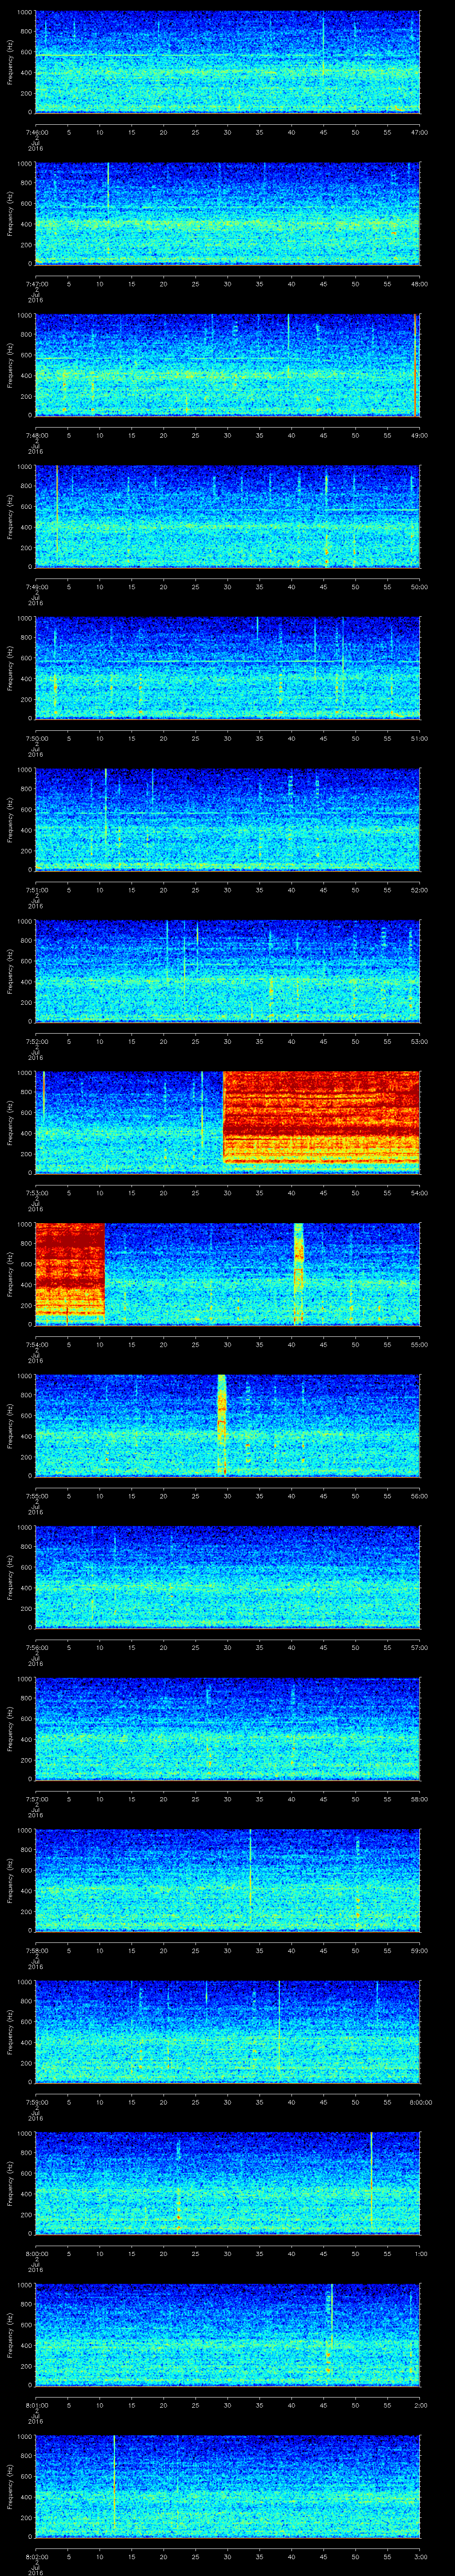The image size is (455, 2576).
Task: Select the 3:00 end time label
Action: 421,2556
